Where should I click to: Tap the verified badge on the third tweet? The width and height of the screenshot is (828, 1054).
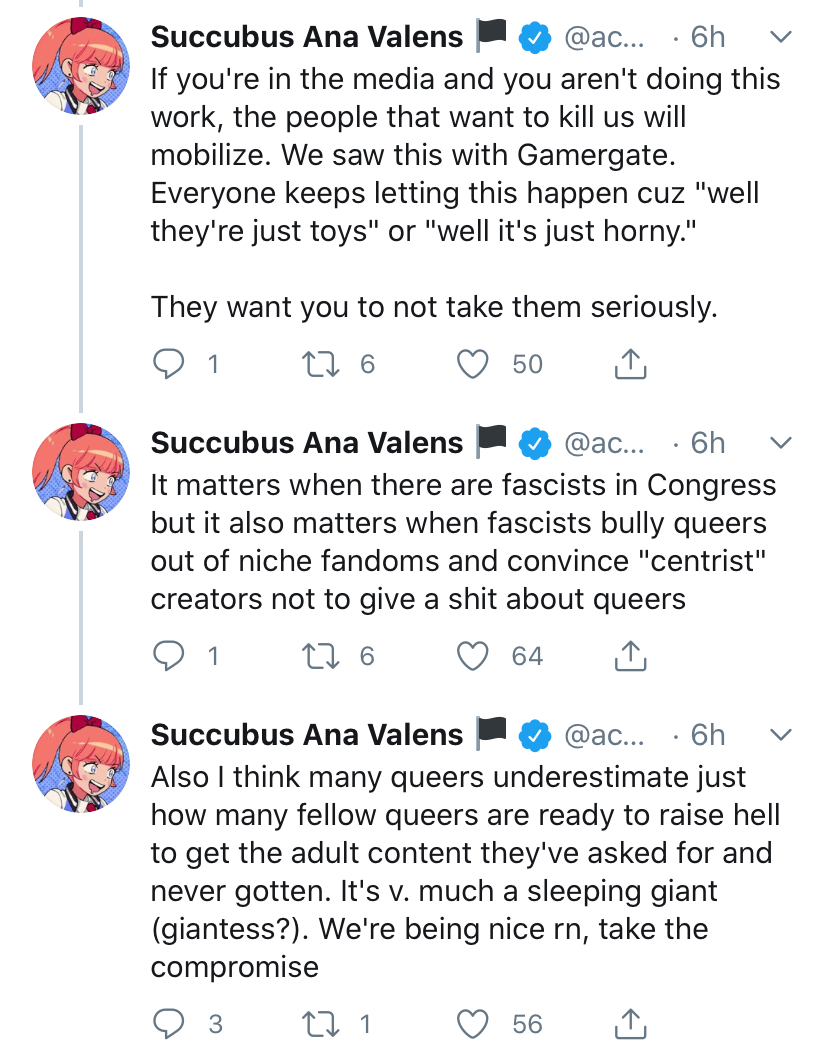pos(537,735)
